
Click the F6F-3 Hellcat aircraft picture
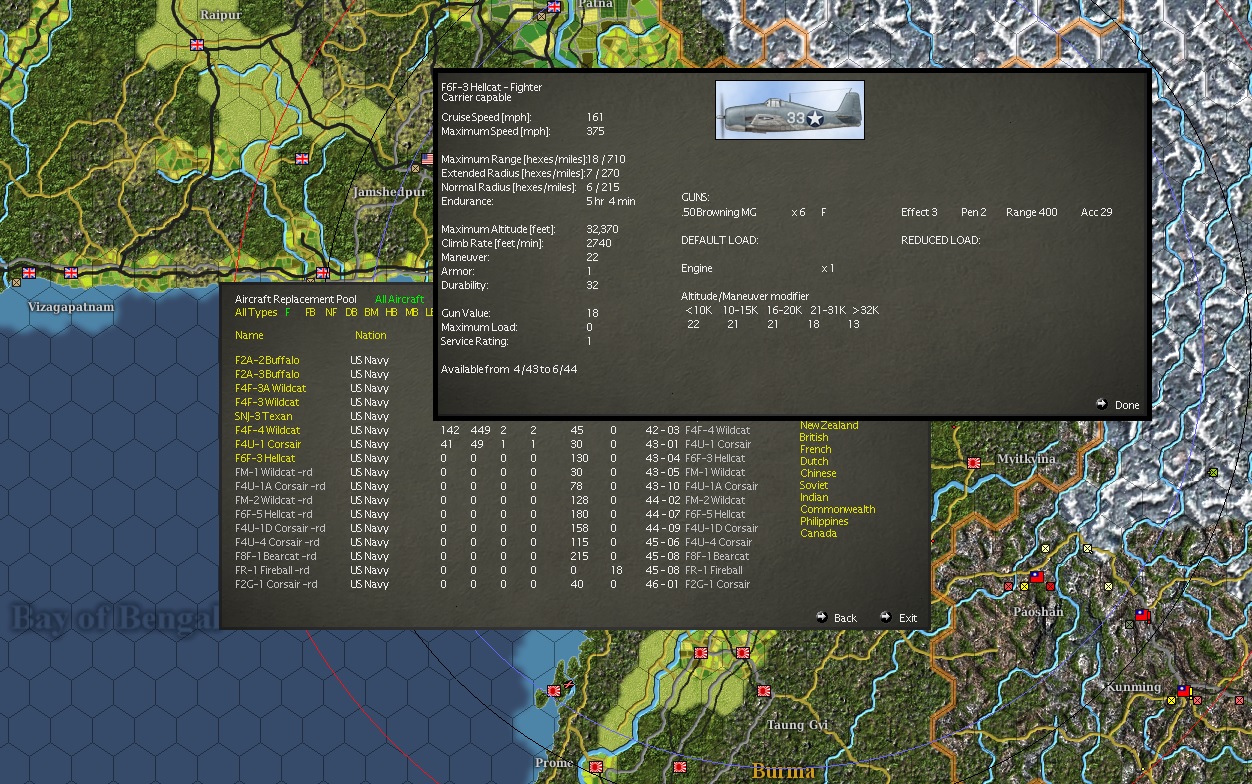tap(790, 110)
